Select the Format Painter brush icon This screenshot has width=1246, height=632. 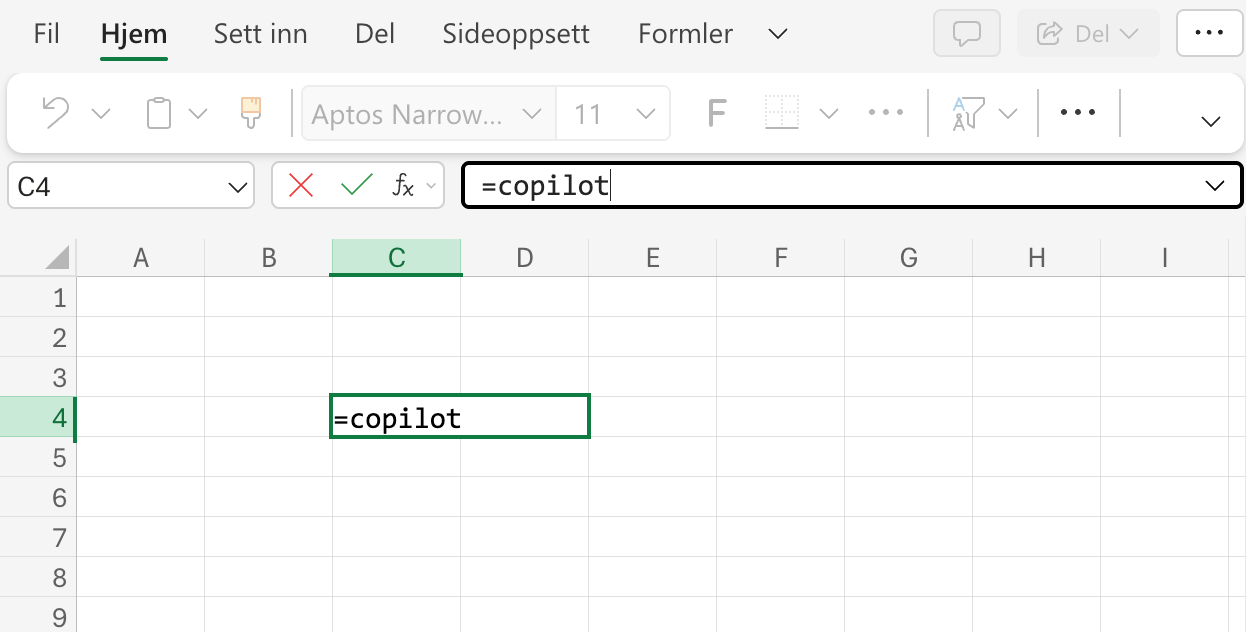point(251,113)
